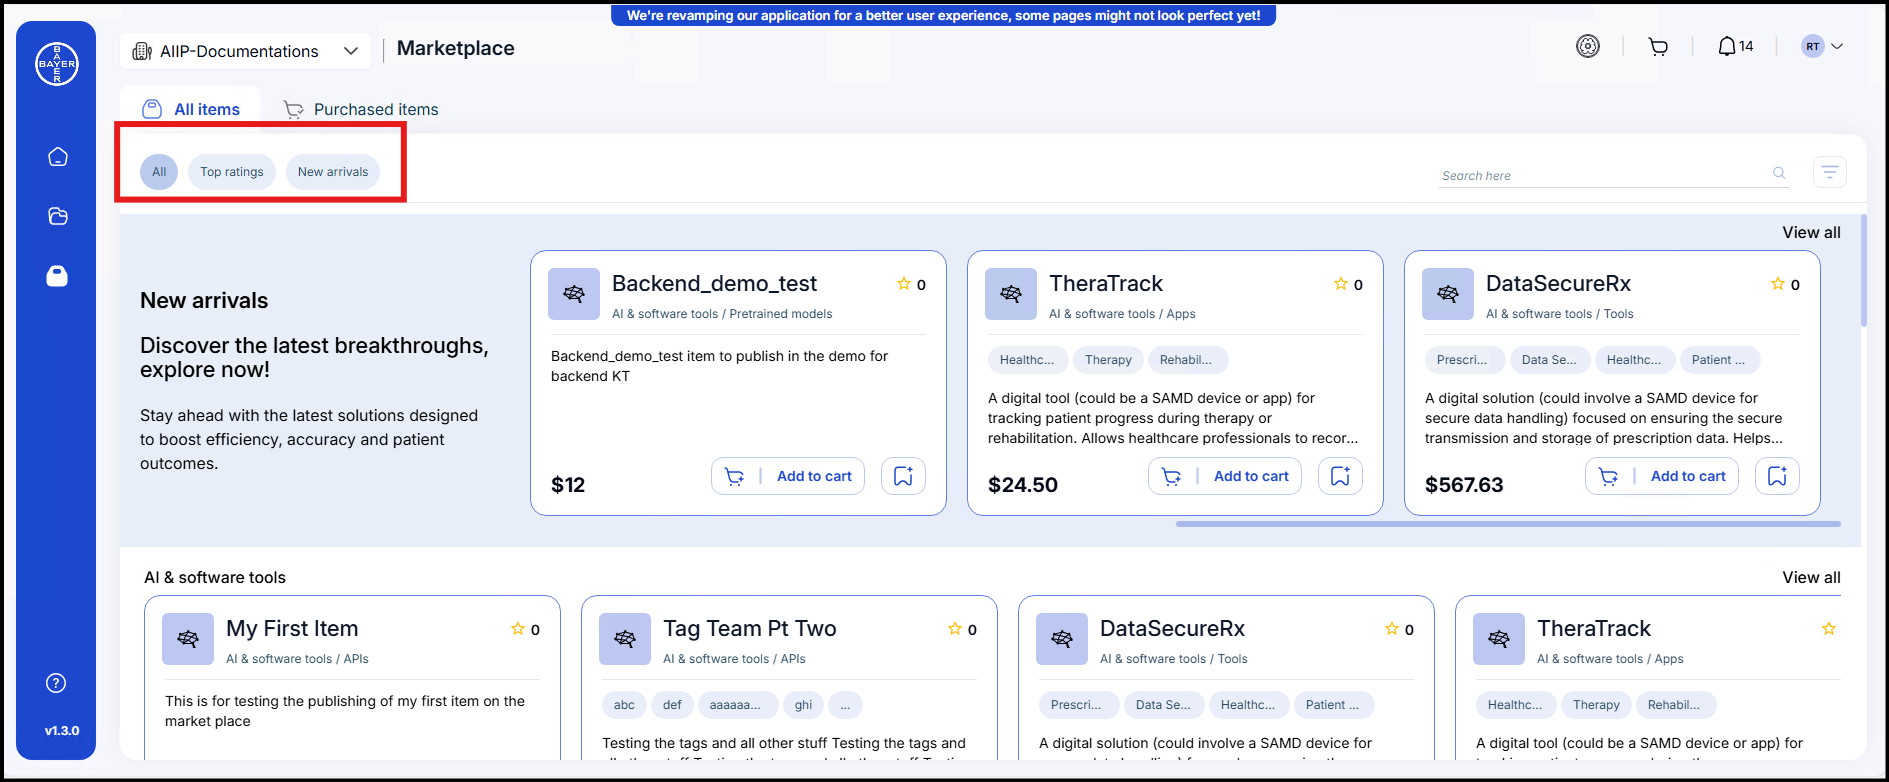1889x782 pixels.
Task: Add DataSecureRx to cart in New arrivals
Action: coord(1662,476)
